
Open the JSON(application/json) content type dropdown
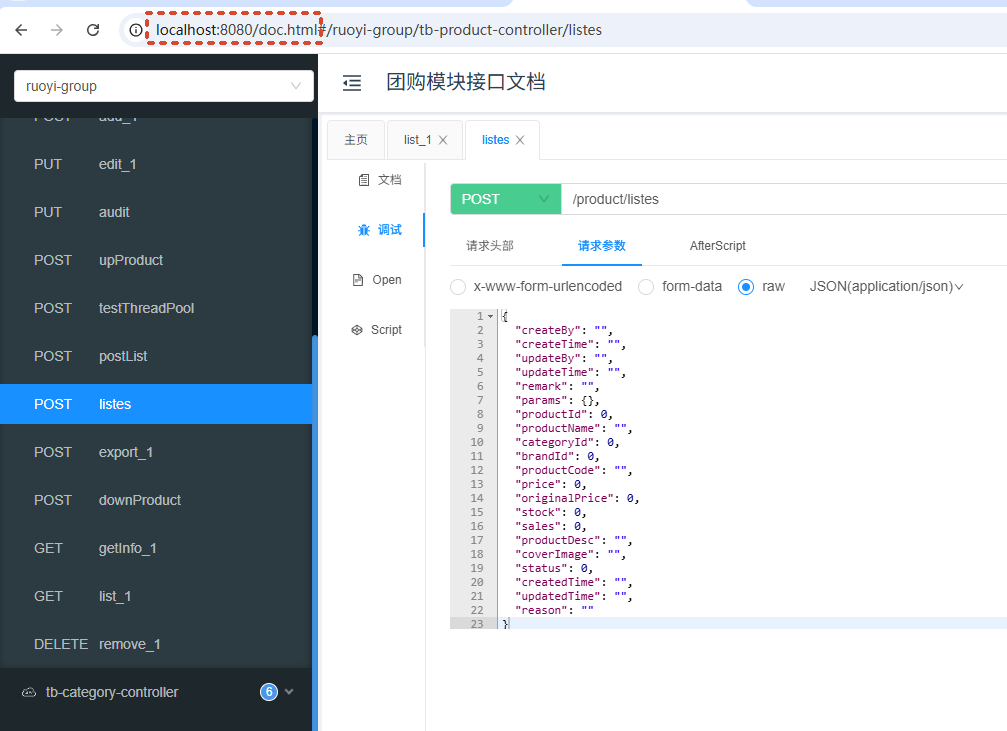point(886,286)
